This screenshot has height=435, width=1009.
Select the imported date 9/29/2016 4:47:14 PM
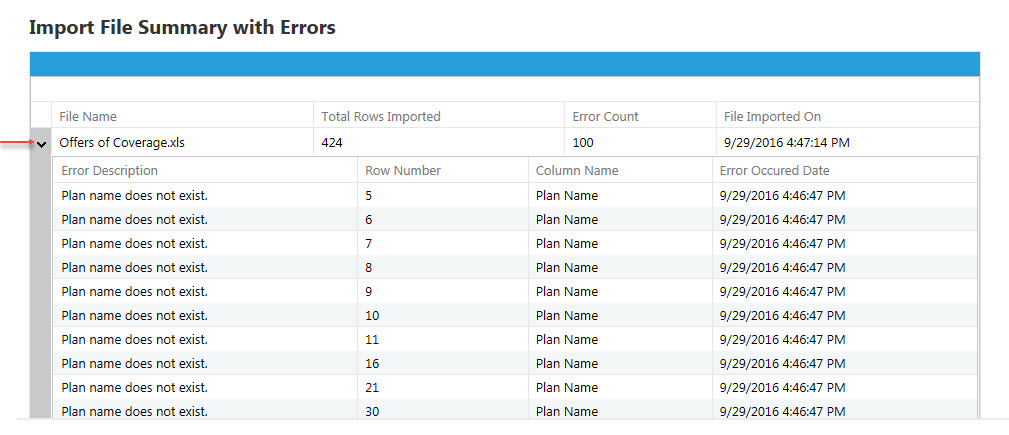pyautogui.click(x=786, y=143)
